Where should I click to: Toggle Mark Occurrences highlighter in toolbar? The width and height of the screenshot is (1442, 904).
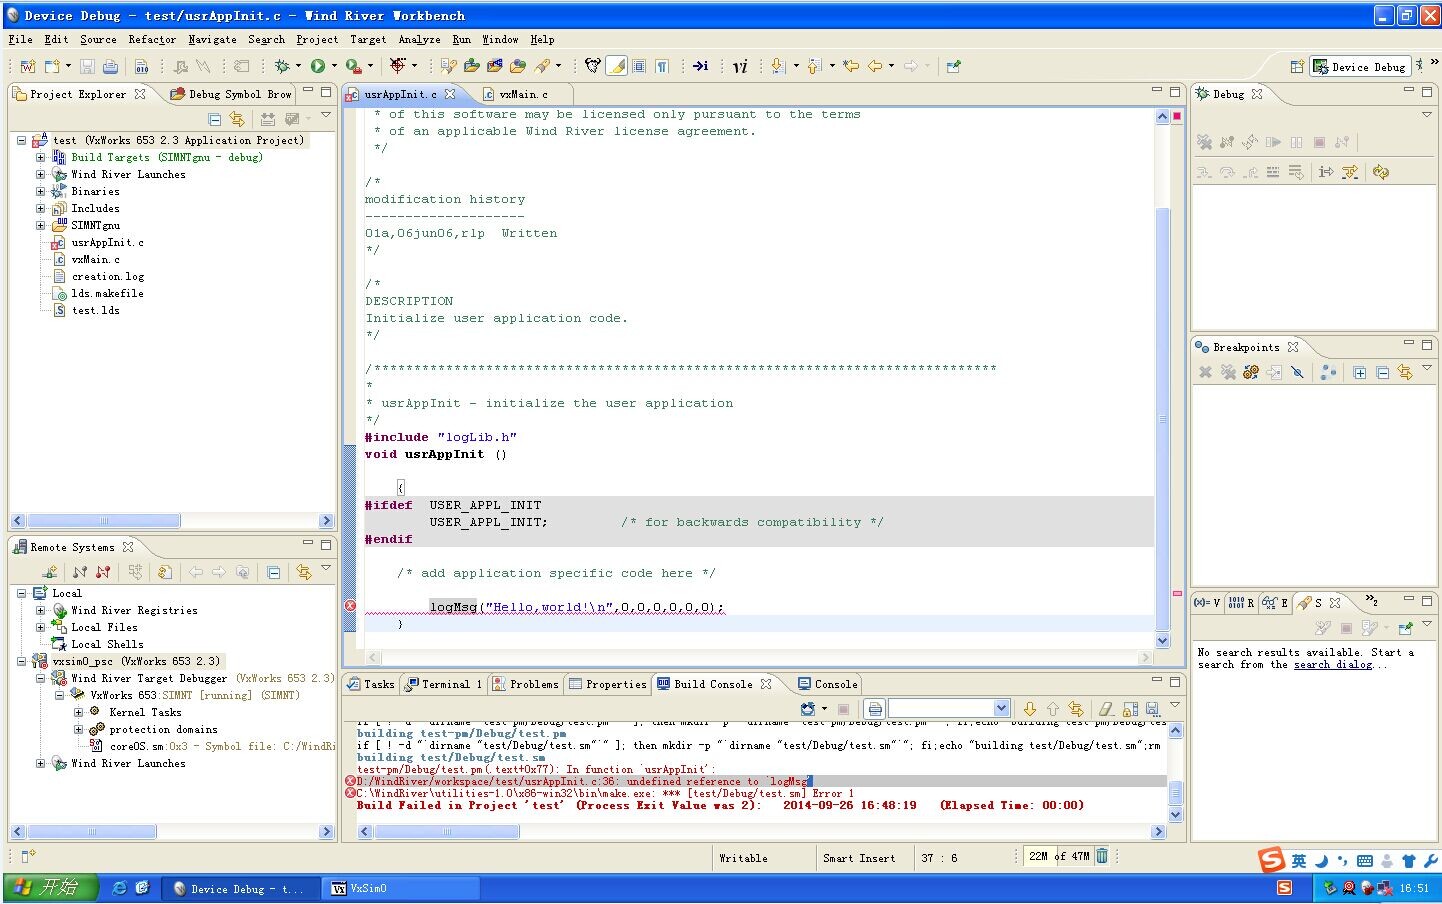pyautogui.click(x=617, y=66)
